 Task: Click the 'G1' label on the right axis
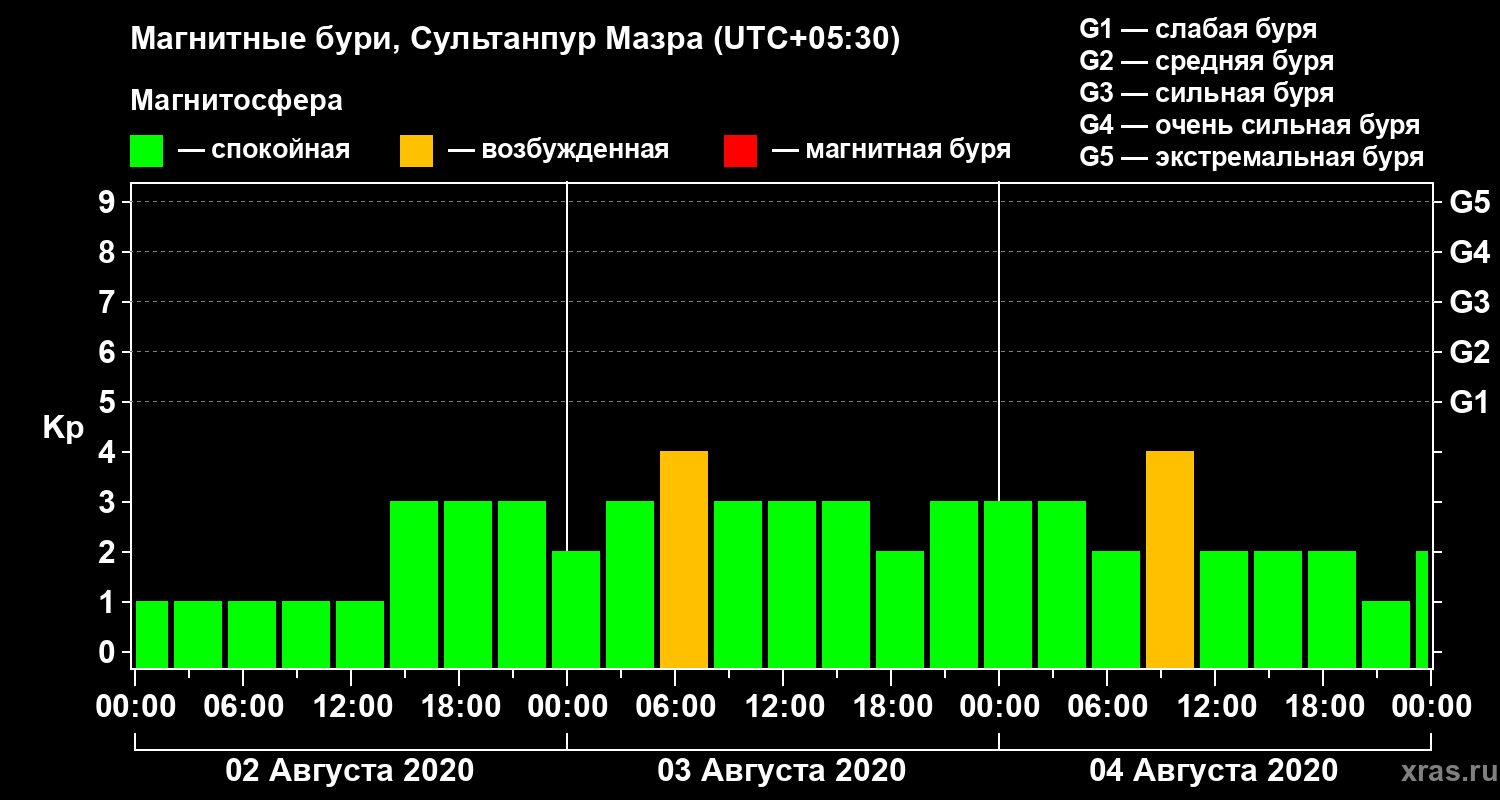[x=1469, y=402]
